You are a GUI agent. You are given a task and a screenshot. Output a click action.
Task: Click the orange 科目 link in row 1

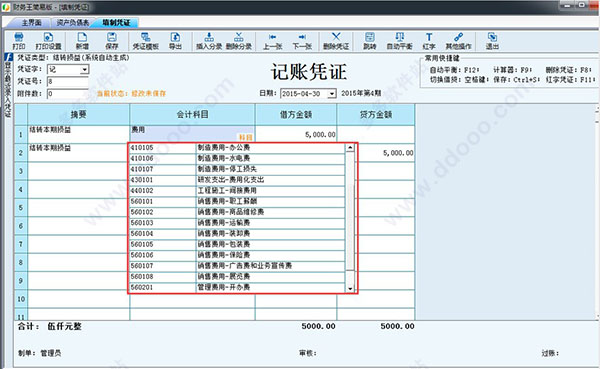pos(246,137)
